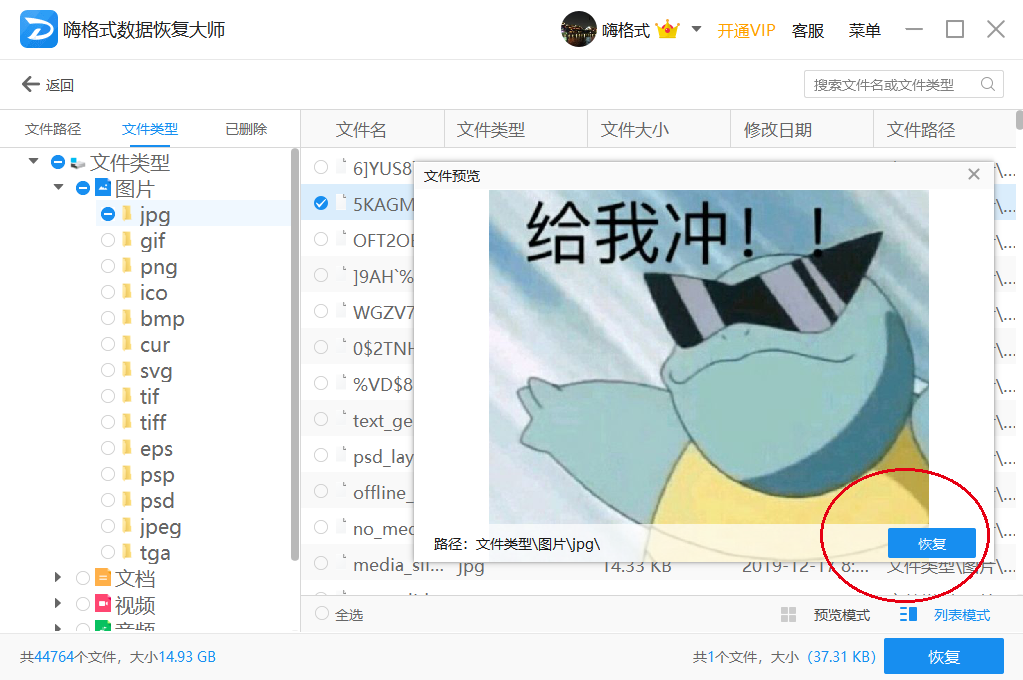Toggle the 全选 select-all checkbox
Image resolution: width=1023 pixels, height=680 pixels.
pyautogui.click(x=322, y=613)
